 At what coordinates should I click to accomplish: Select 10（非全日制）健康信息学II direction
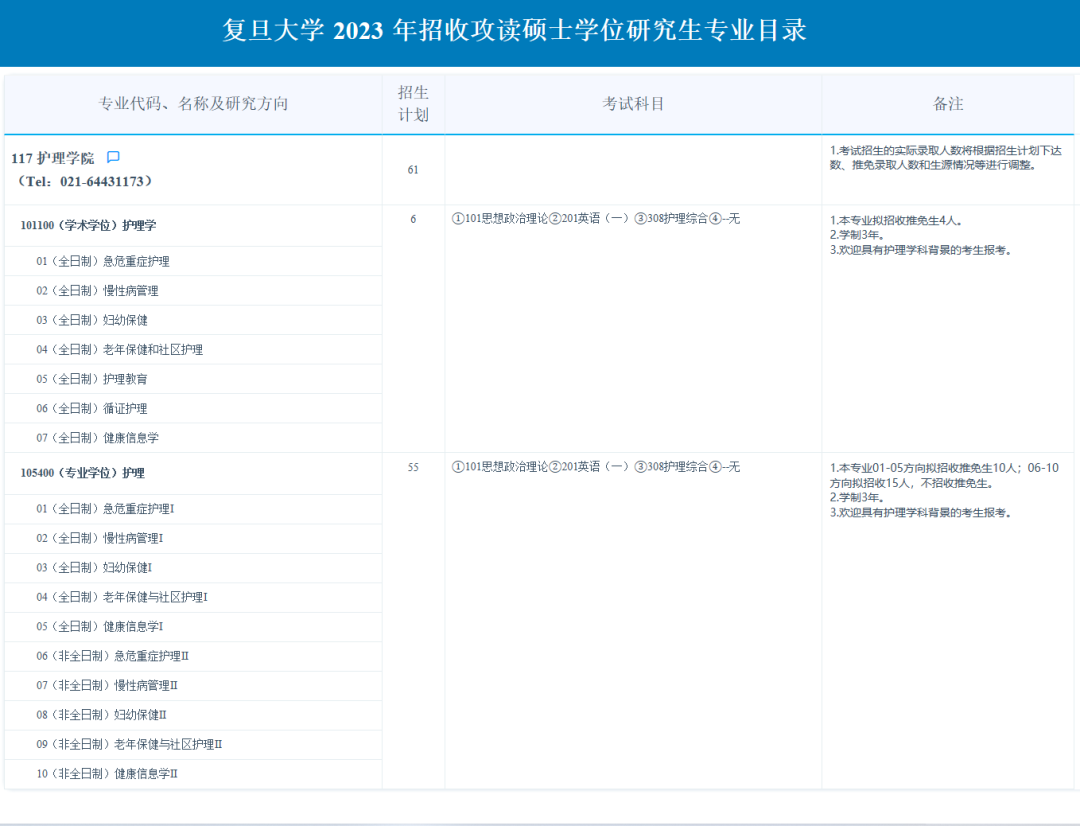coord(107,774)
